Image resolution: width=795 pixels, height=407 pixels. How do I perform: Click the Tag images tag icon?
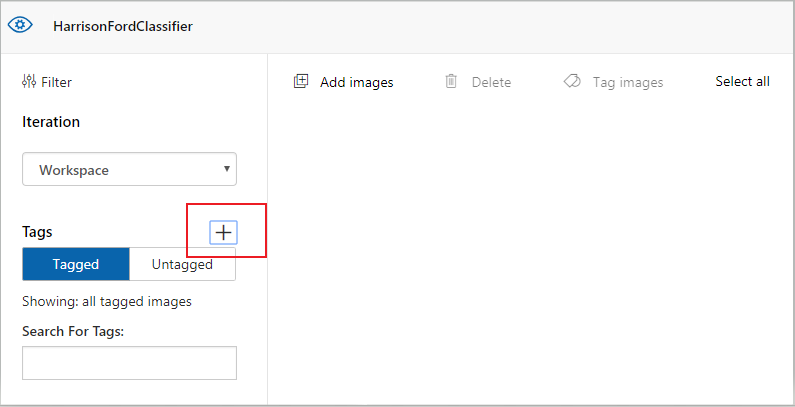click(x=572, y=82)
